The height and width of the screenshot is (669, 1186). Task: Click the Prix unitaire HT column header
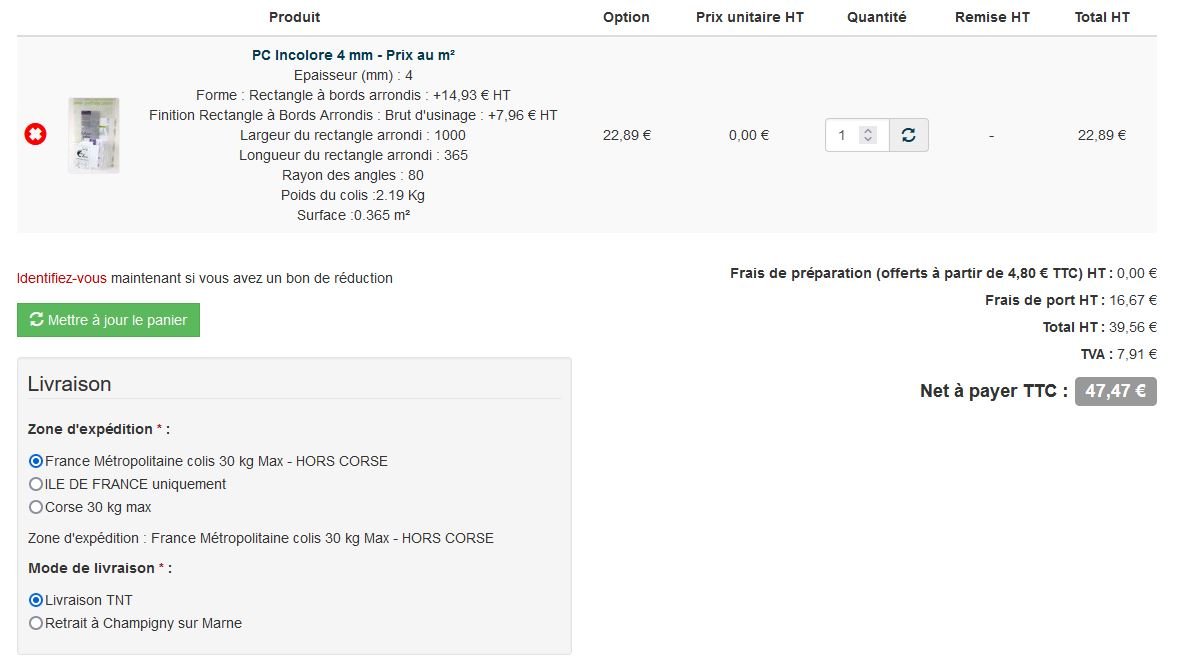[x=749, y=17]
